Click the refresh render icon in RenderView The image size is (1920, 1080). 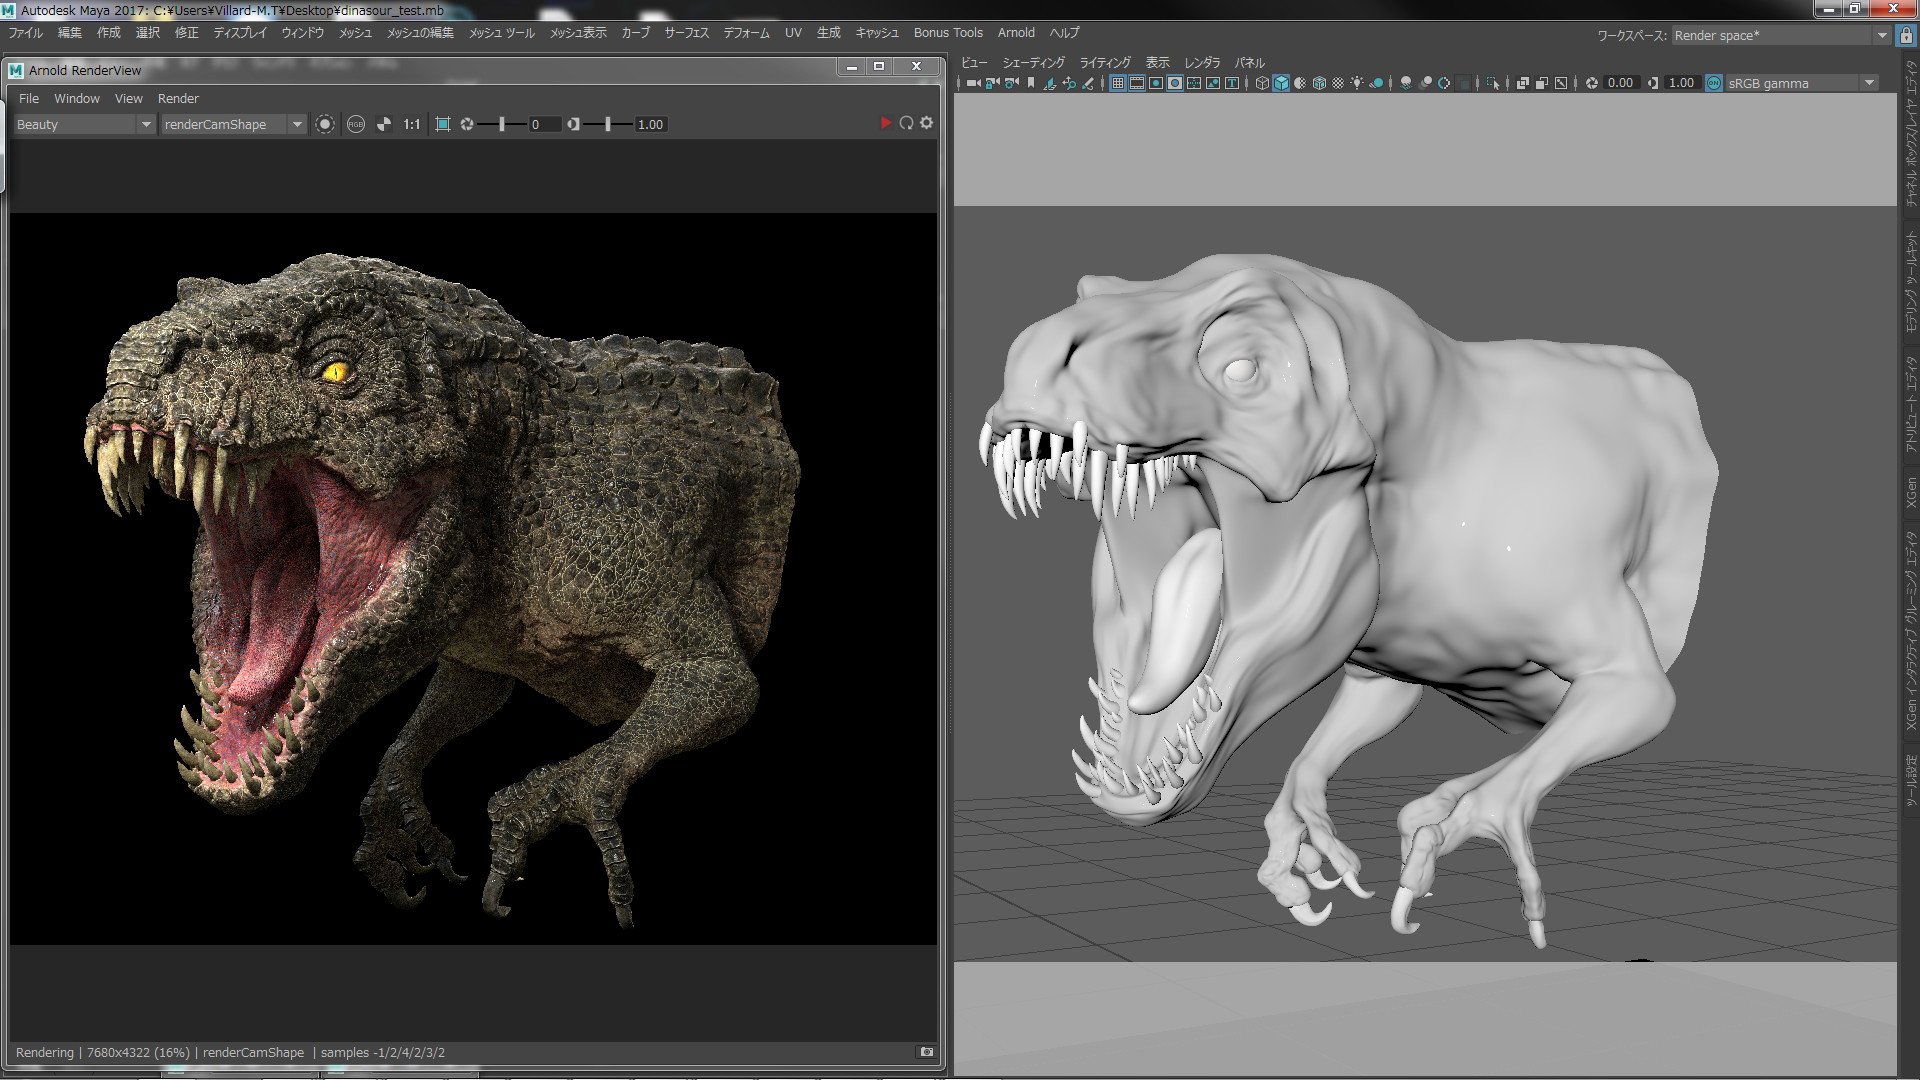906,123
